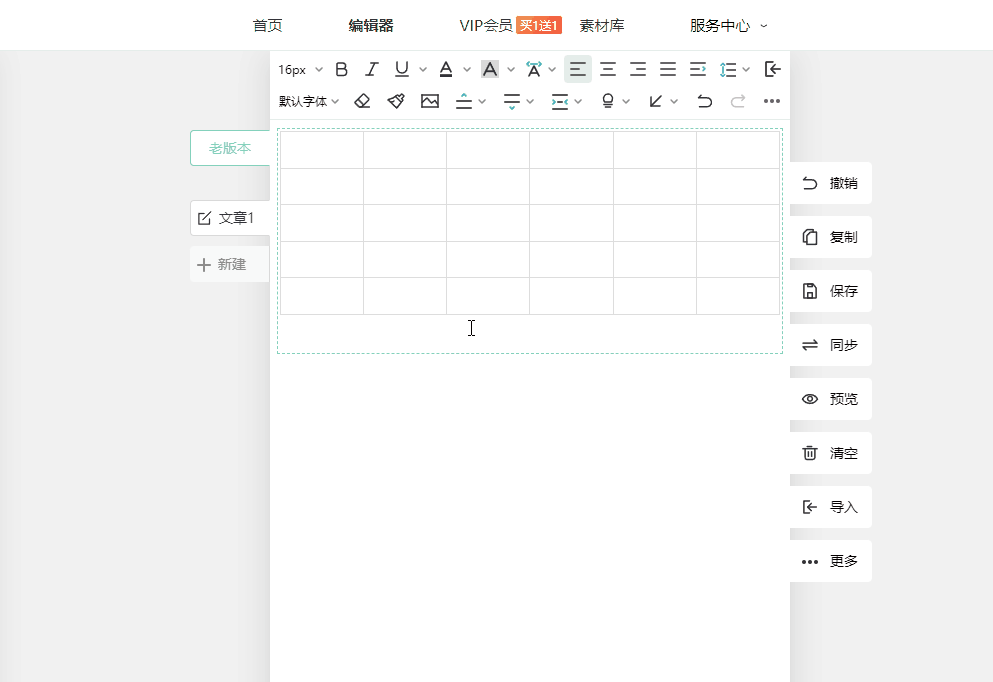Clear the content with 清空
Viewport: 993px width, 682px height.
[x=831, y=453]
